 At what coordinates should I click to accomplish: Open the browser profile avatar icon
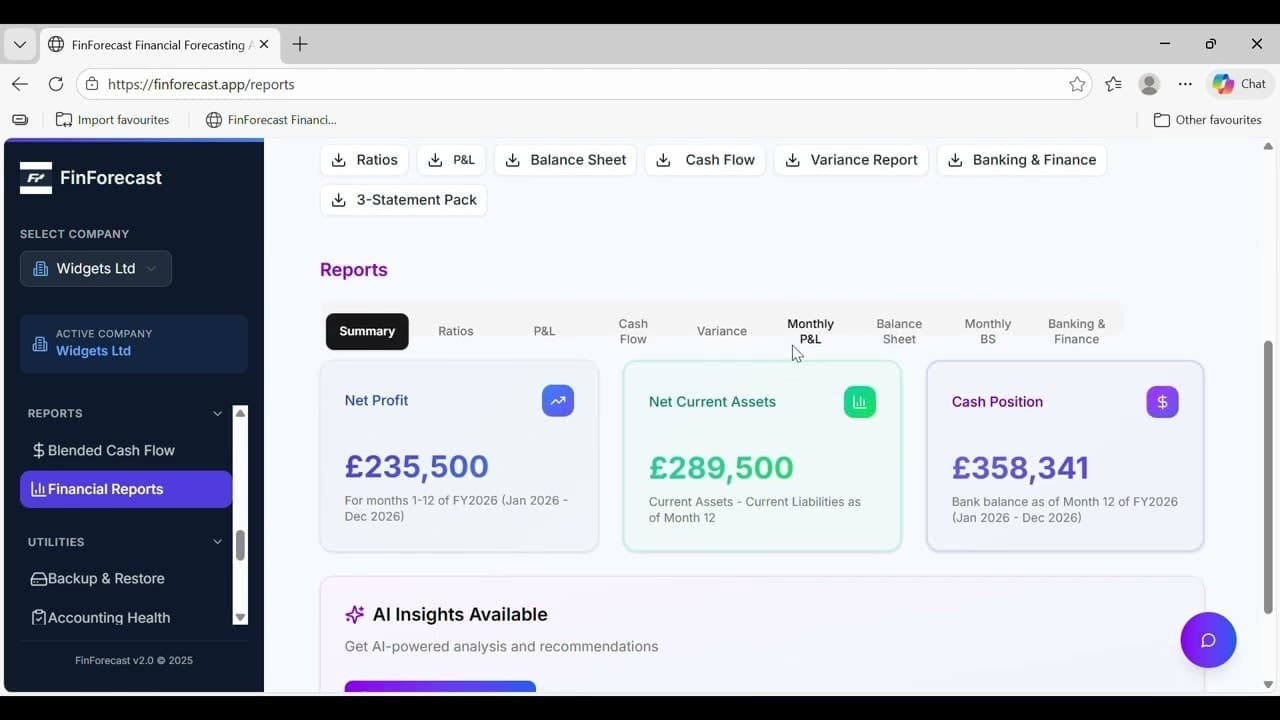pos(1149,84)
